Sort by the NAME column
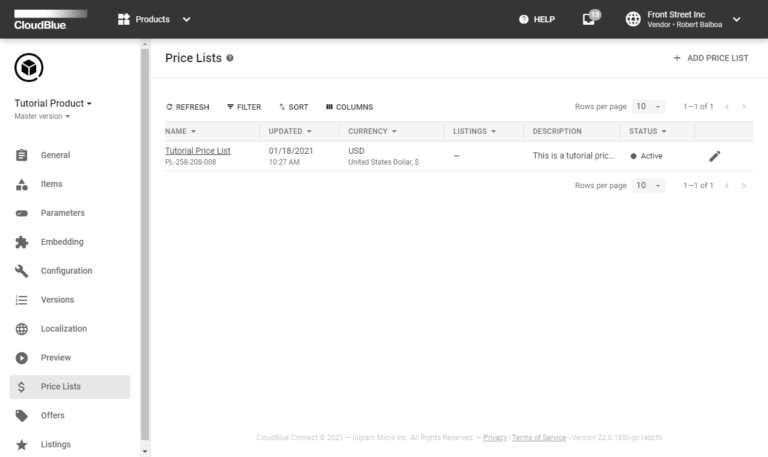Image resolution: width=768 pixels, height=457 pixels. point(180,131)
